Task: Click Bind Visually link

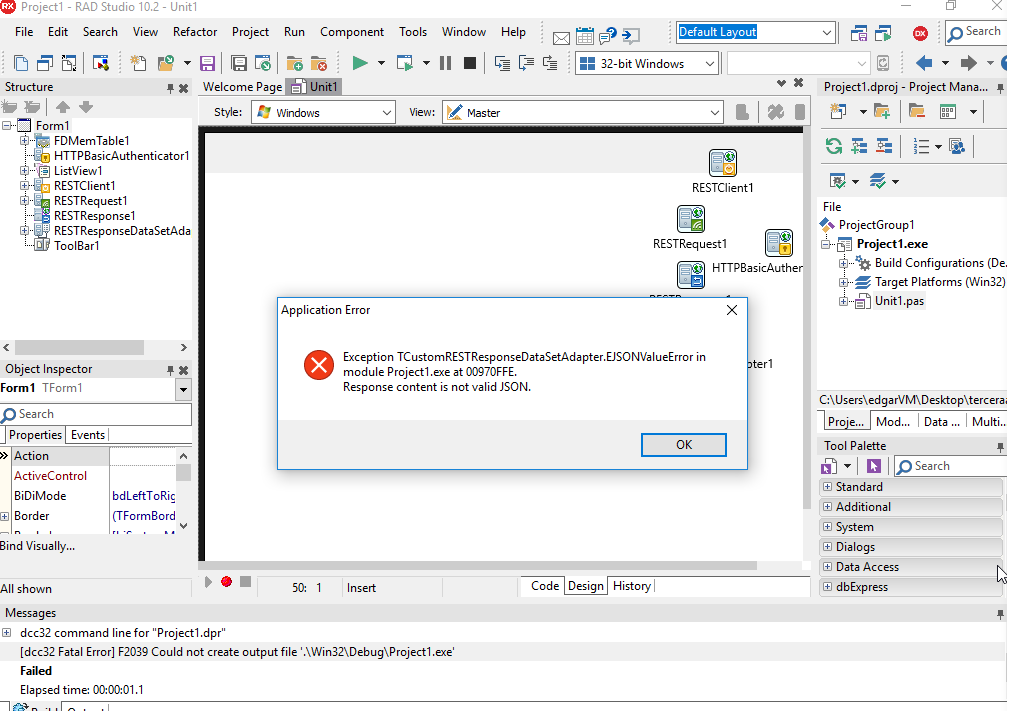Action: tap(37, 546)
